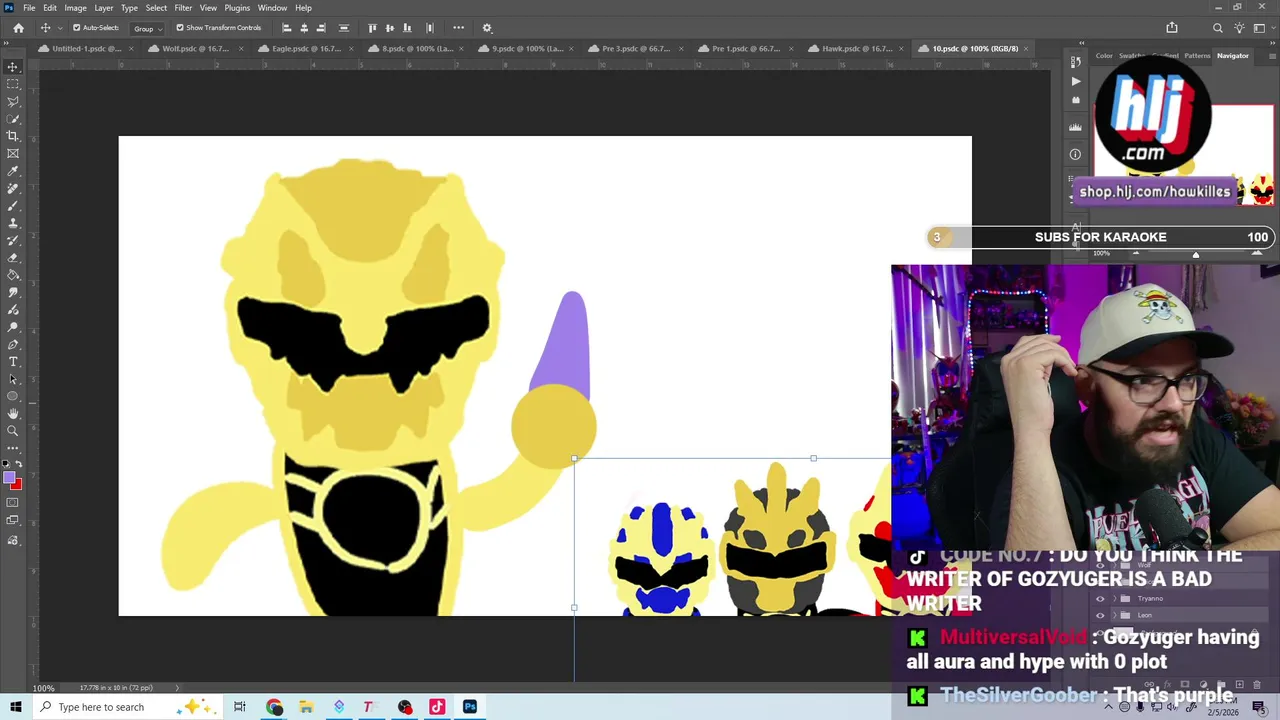Select the Move tool in the toolbar
The height and width of the screenshot is (720, 1280).
click(x=13, y=67)
